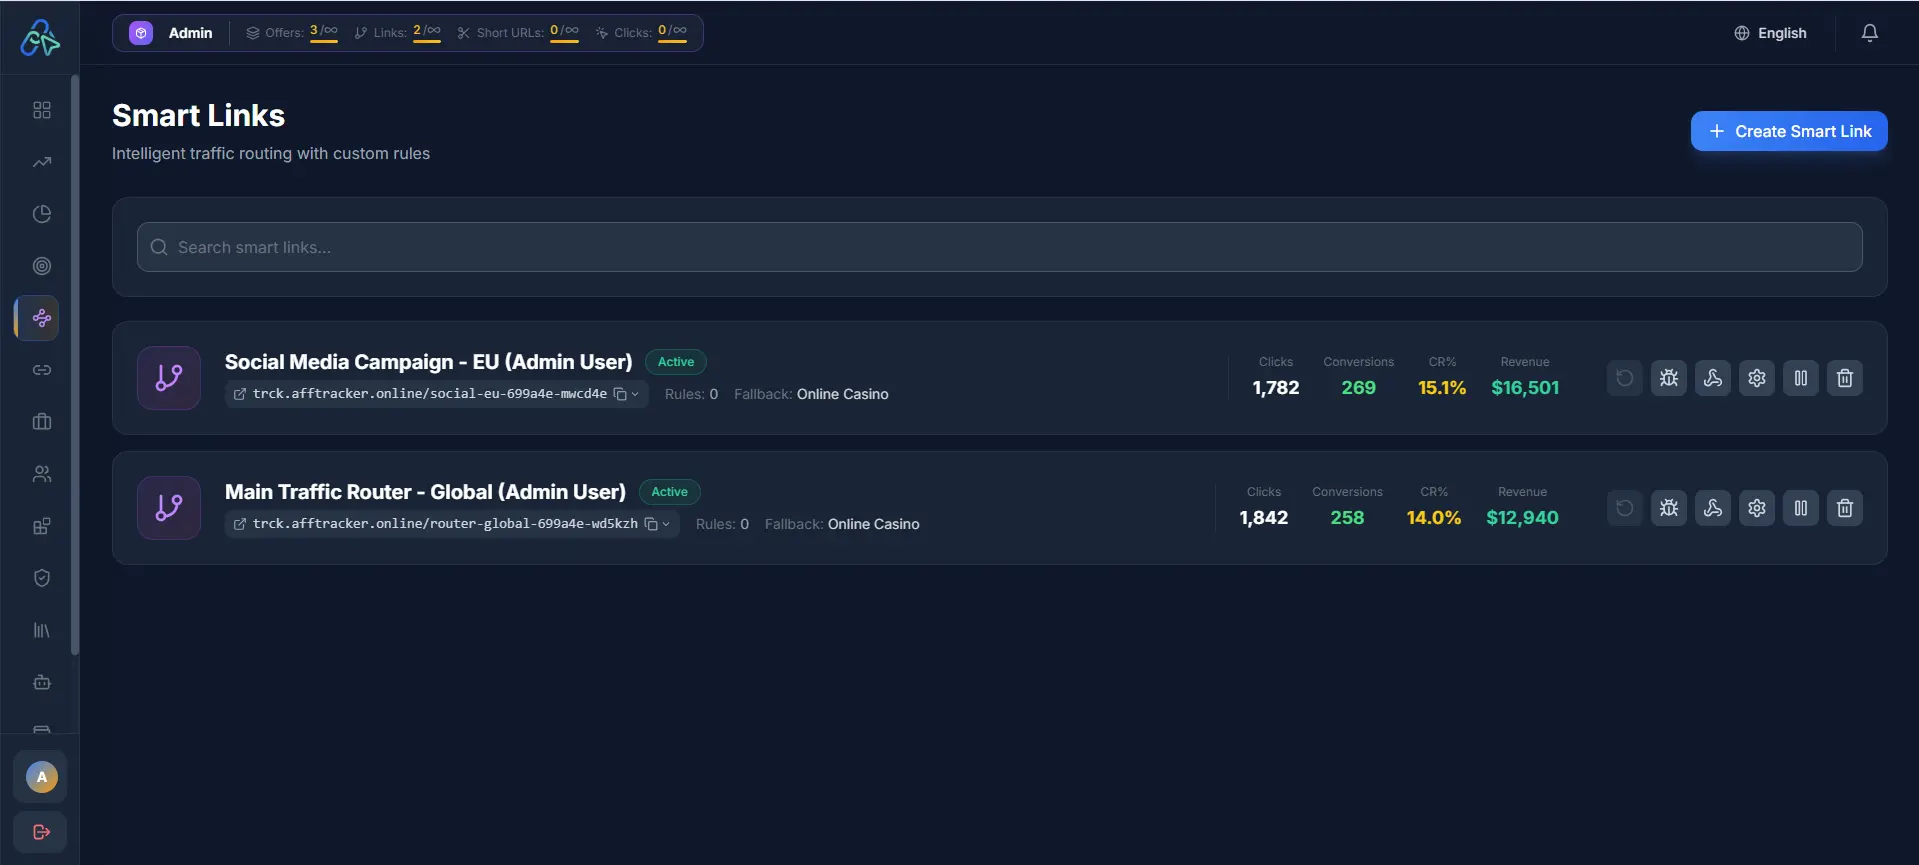Click the $16,501 revenue value
The width and height of the screenshot is (1919, 865).
pos(1525,388)
